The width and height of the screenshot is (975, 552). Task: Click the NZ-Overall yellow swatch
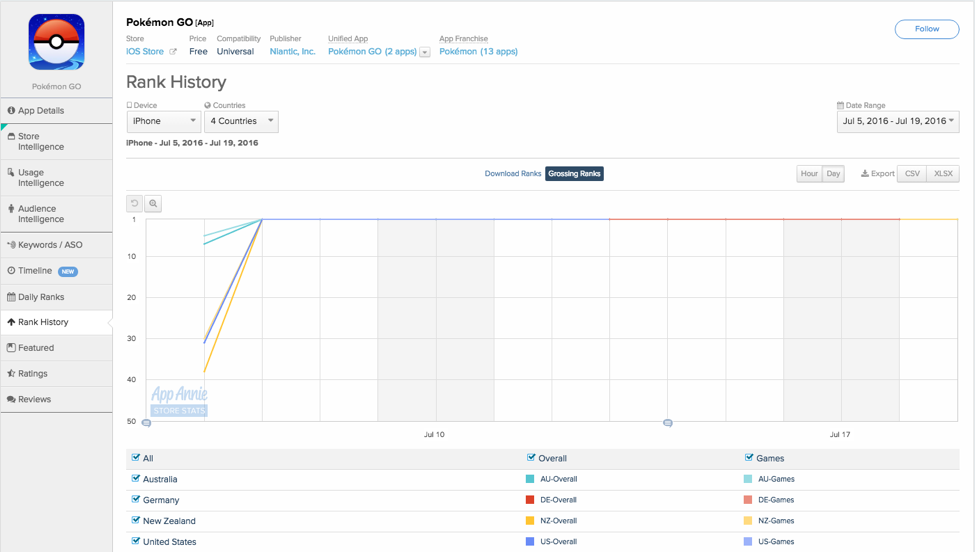point(530,521)
